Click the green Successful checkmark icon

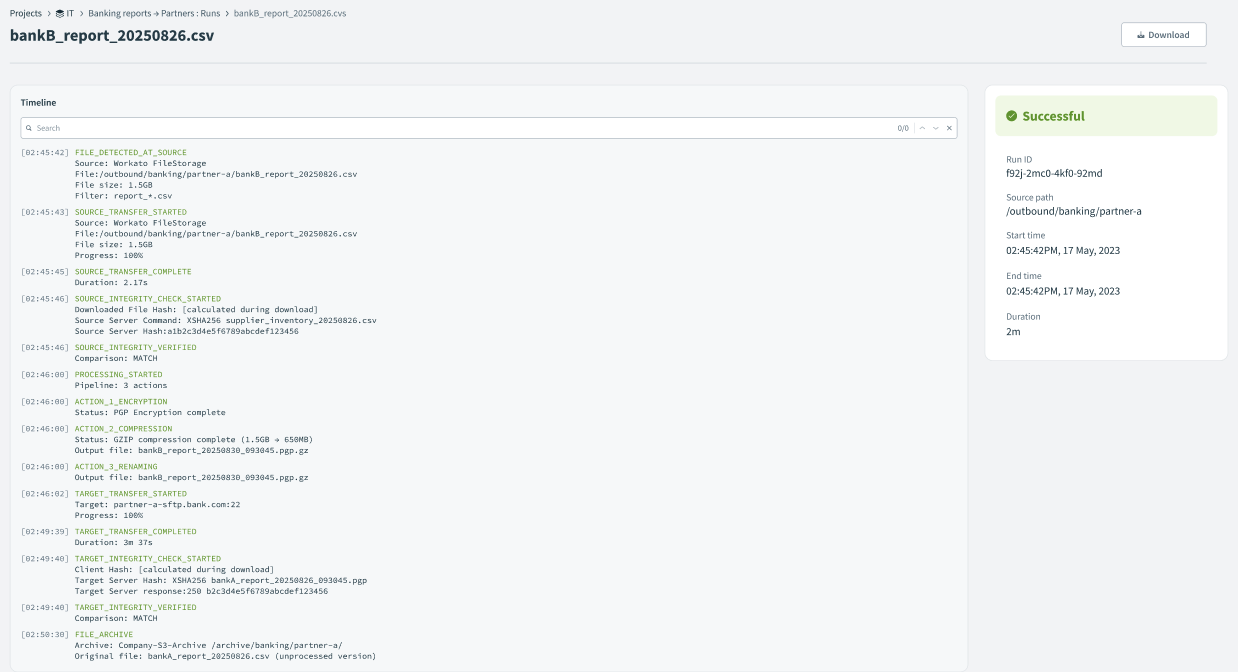click(x=1012, y=116)
